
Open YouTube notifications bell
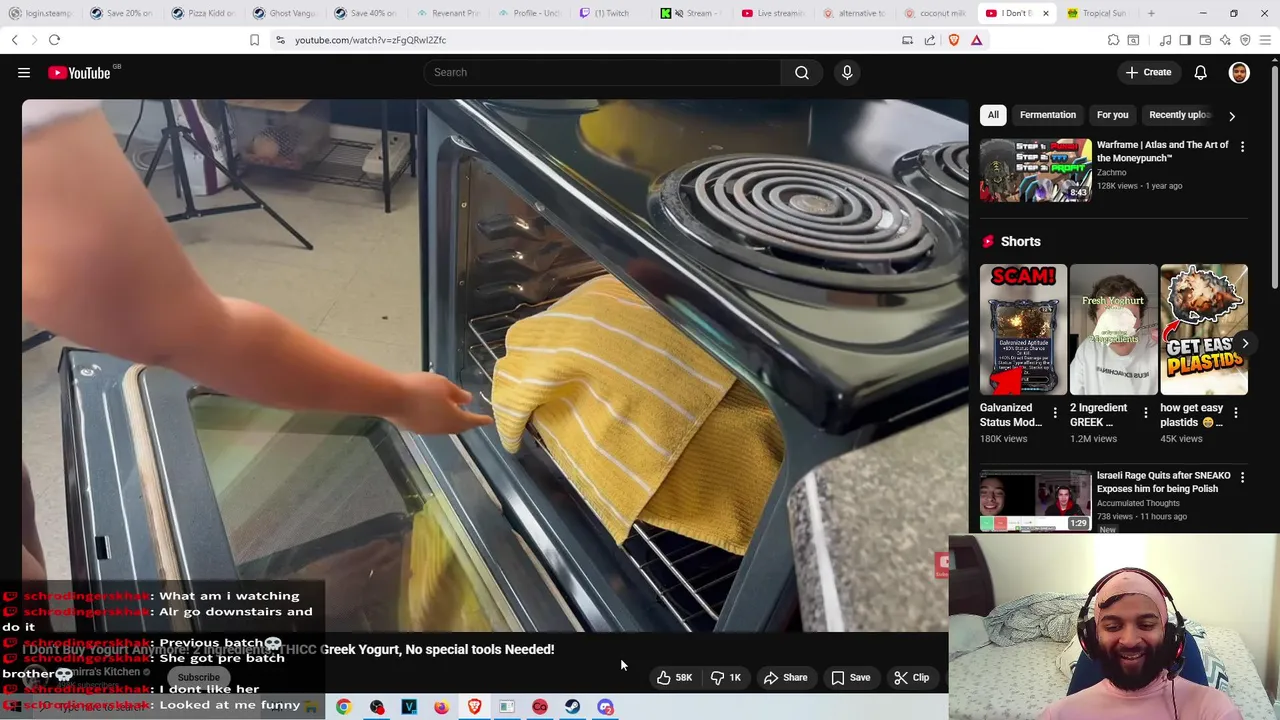coord(1200,72)
